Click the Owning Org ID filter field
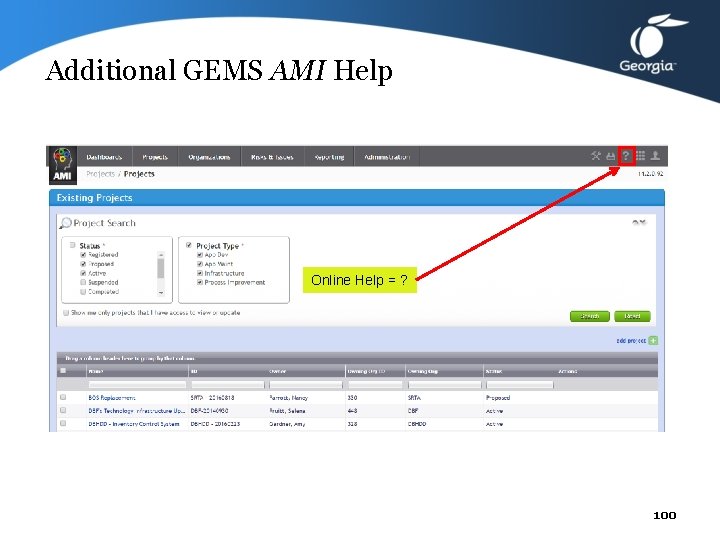The width and height of the screenshot is (720, 540). click(375, 385)
